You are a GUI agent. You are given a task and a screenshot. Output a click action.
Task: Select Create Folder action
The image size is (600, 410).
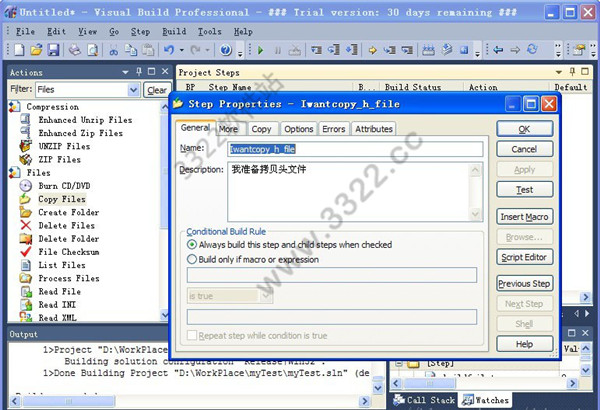68,212
